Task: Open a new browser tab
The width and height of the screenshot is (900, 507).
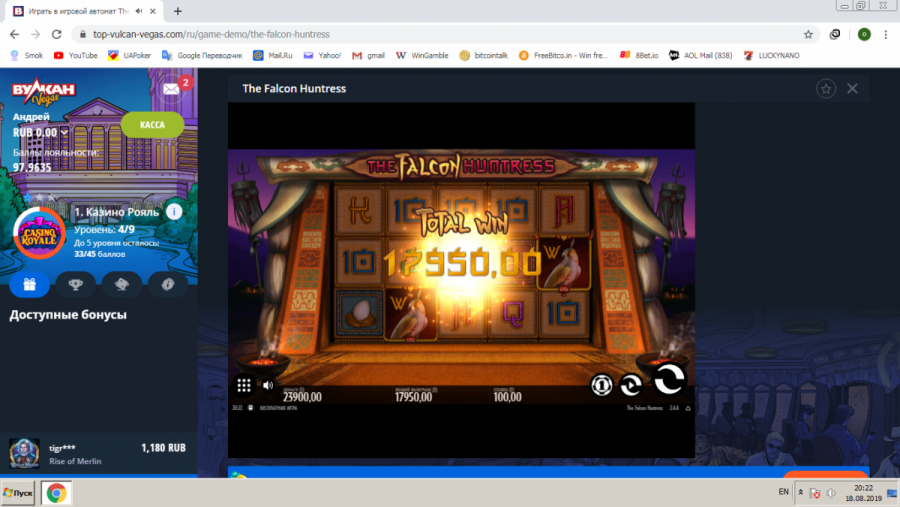Action: point(178,11)
